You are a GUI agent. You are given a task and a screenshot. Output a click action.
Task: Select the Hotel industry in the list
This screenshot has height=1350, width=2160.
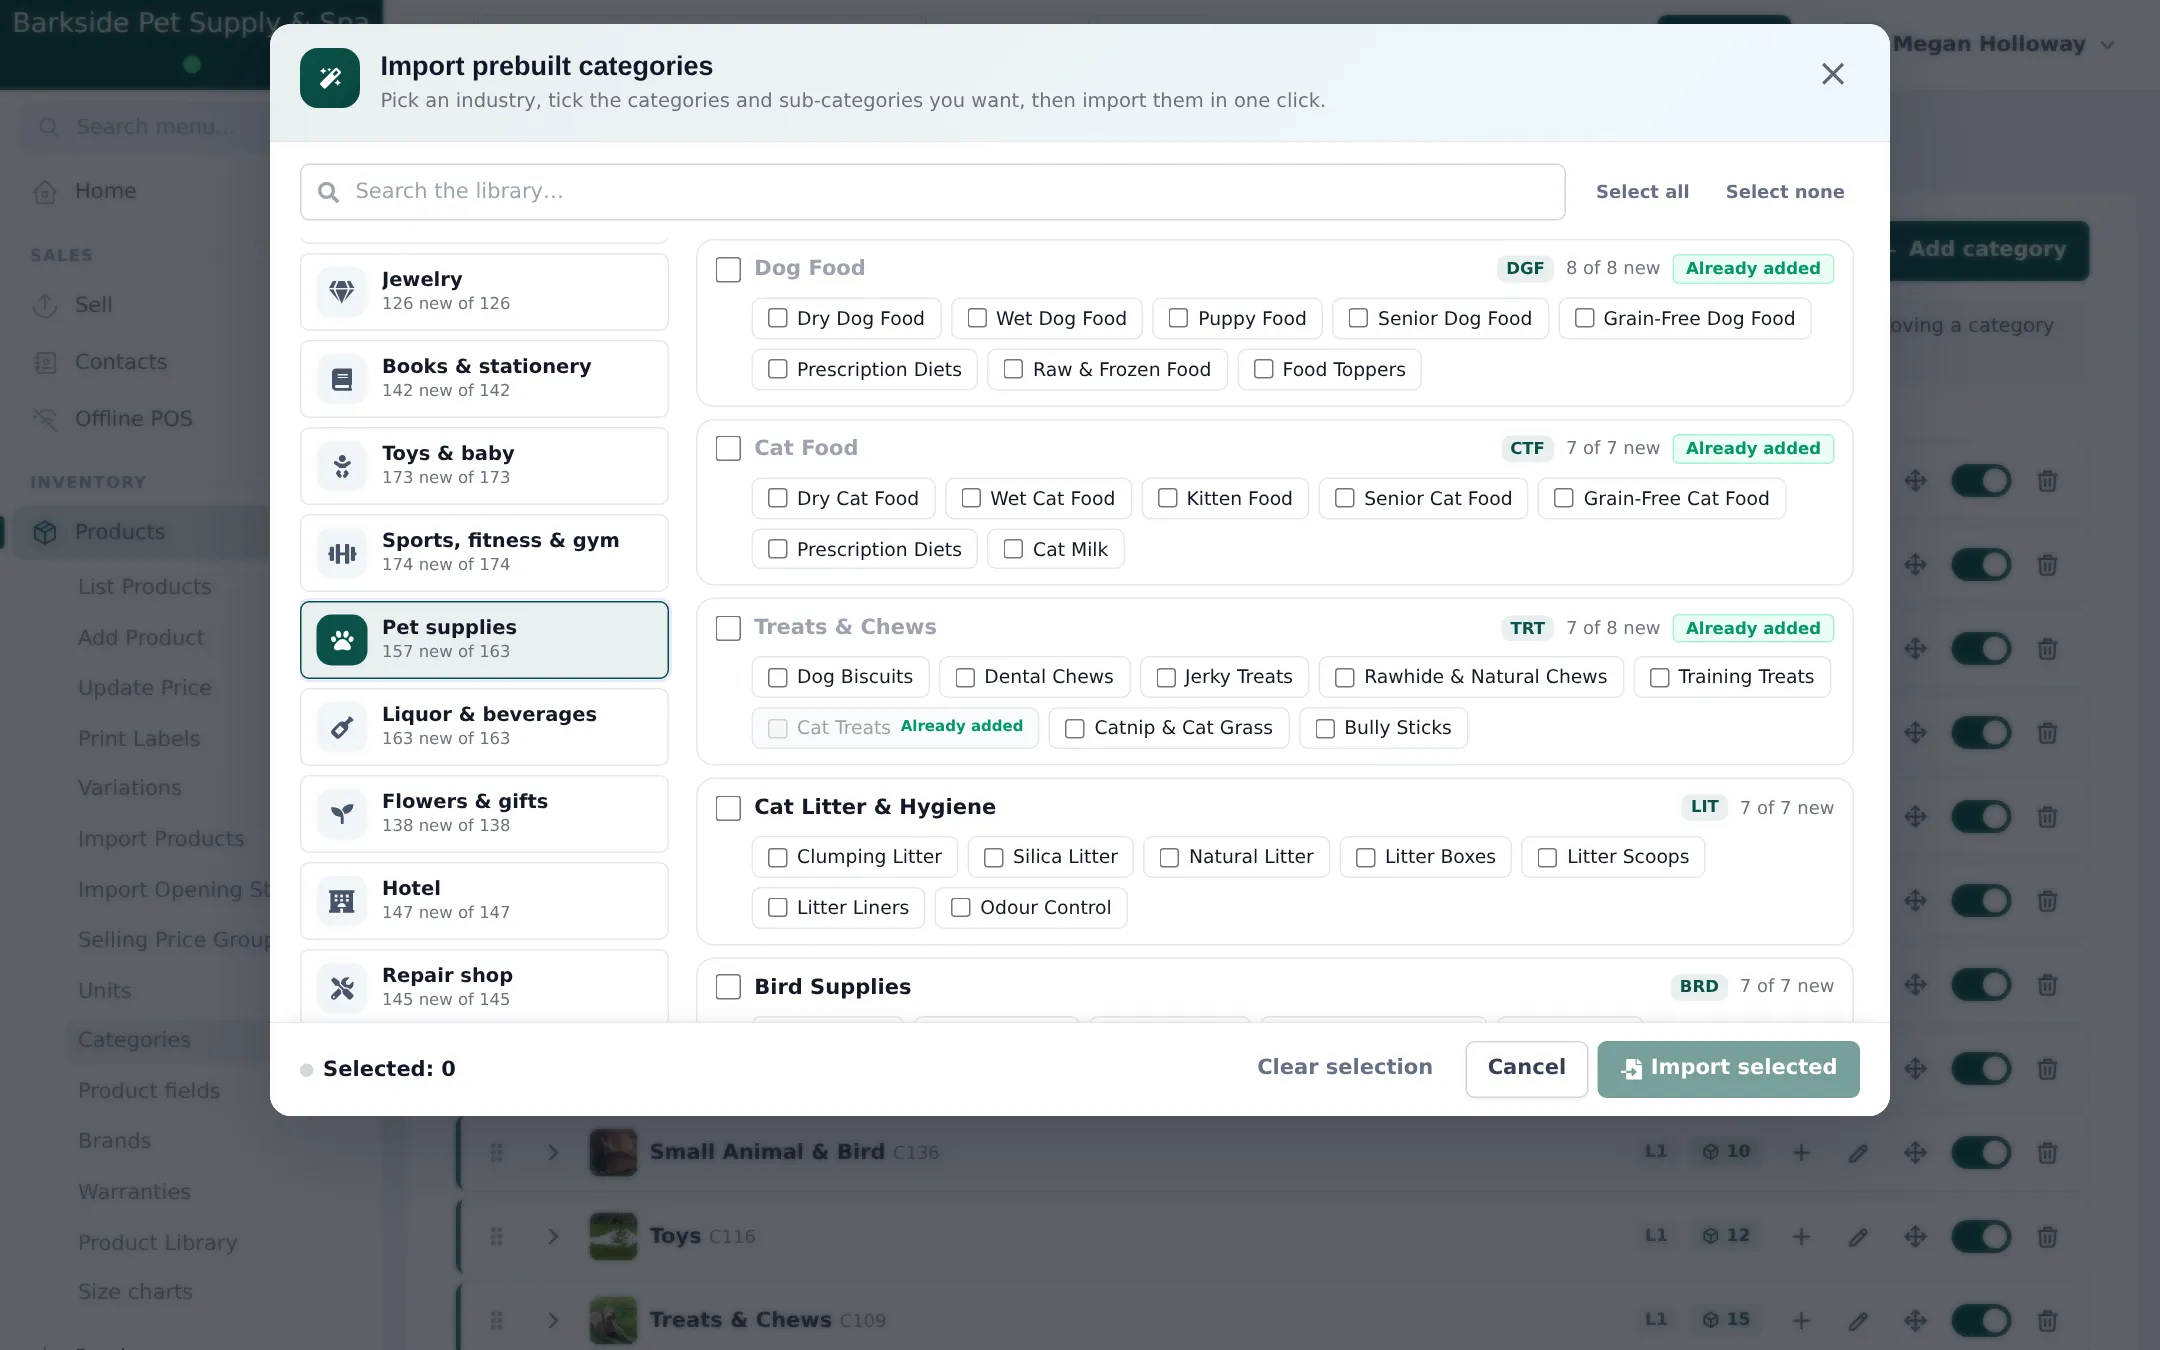point(484,900)
